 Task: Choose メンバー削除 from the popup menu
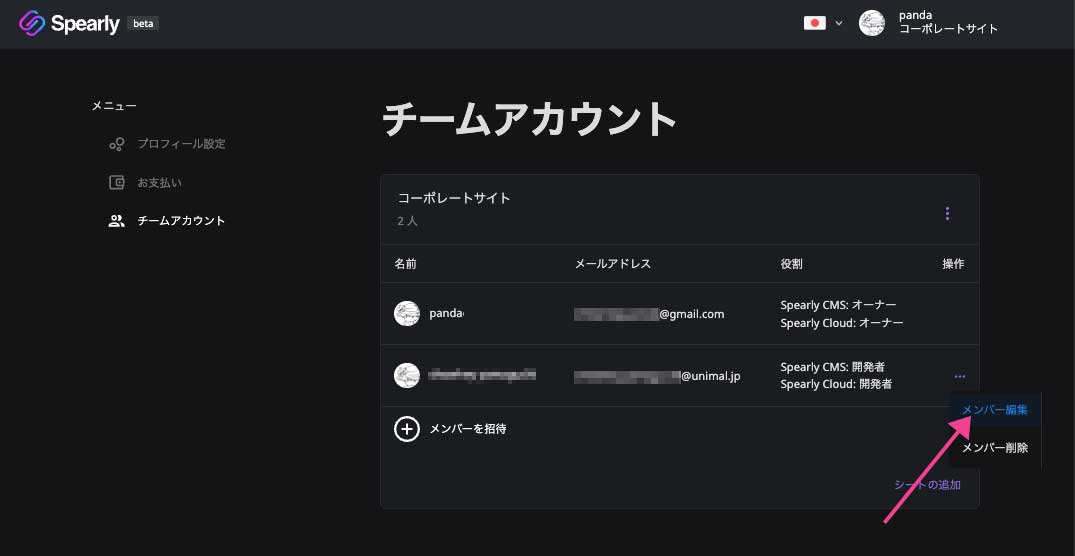[995, 448]
